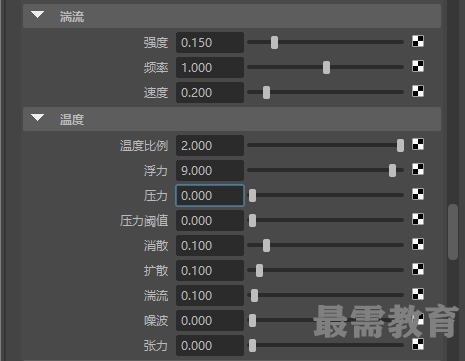Click the 温度 section header label
Image resolution: width=465 pixels, height=361 pixels.
(72, 119)
